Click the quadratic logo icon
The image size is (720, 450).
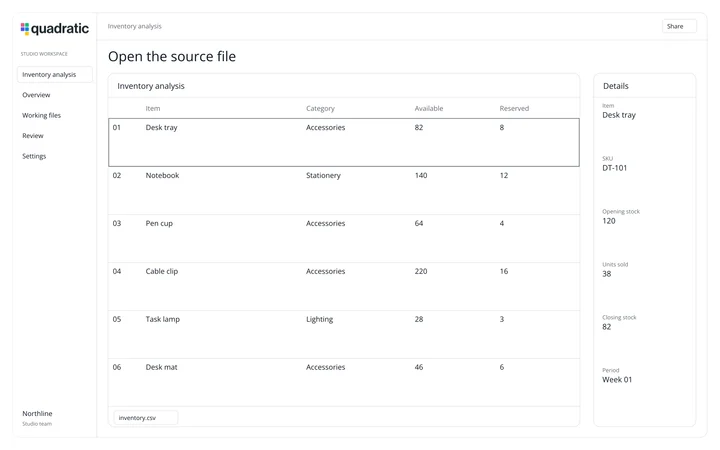tap(25, 28)
